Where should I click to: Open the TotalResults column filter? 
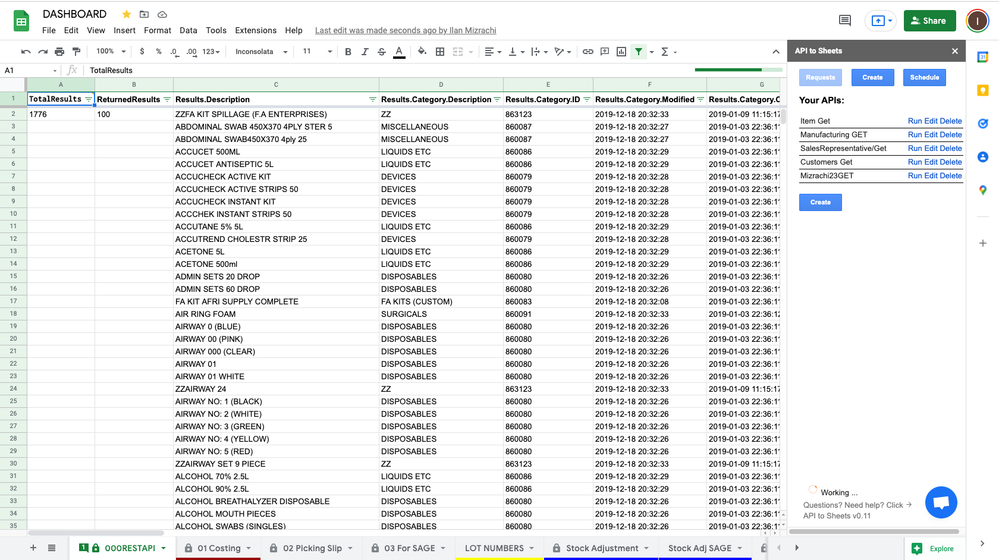tap(89, 99)
